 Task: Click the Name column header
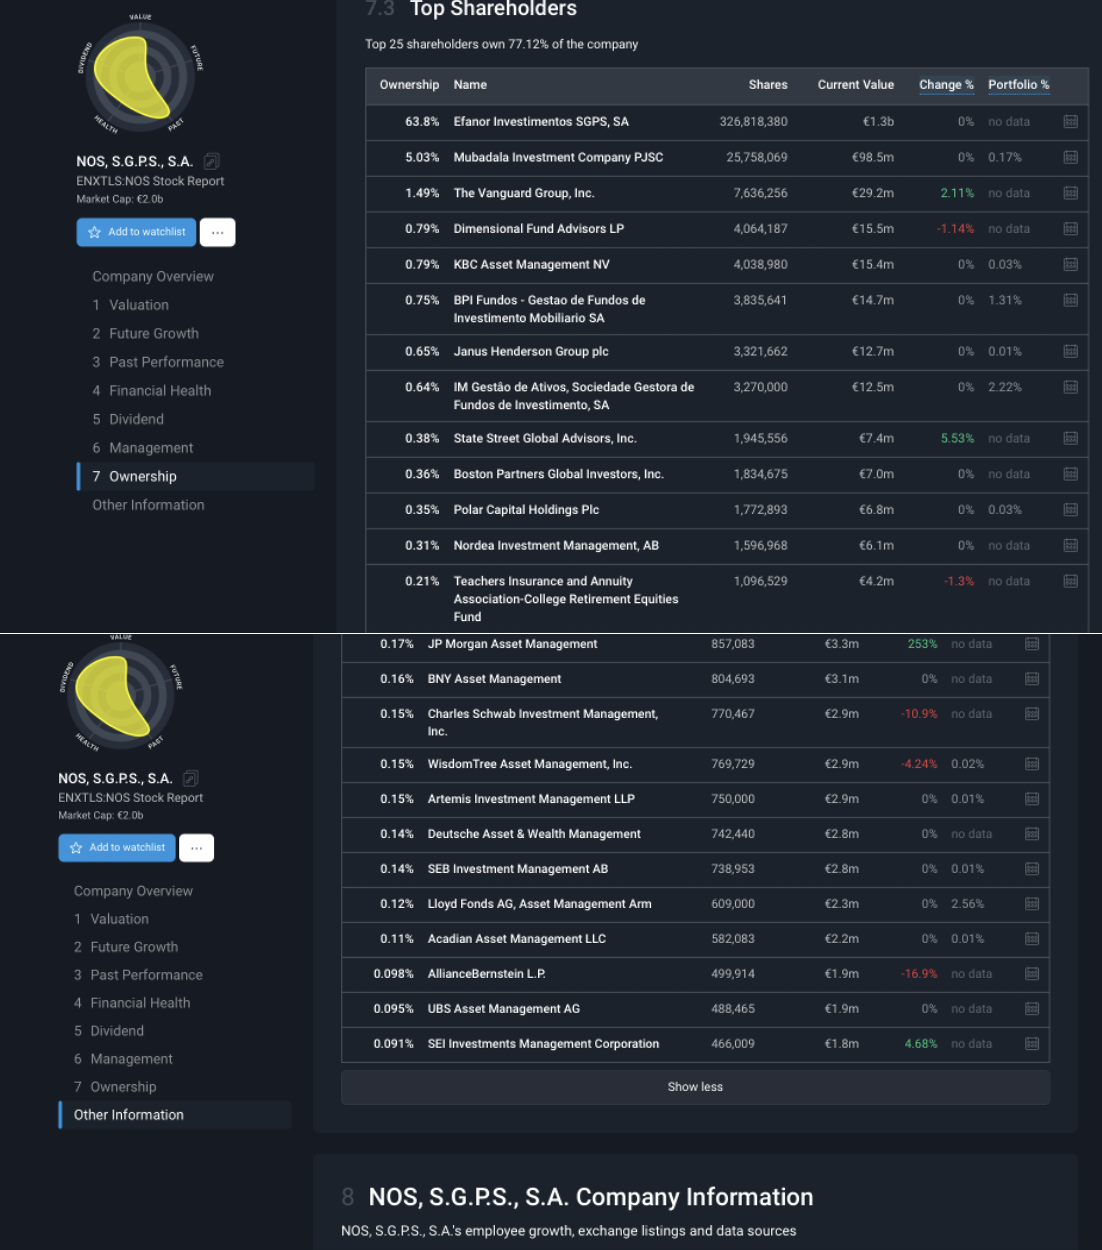pos(470,85)
